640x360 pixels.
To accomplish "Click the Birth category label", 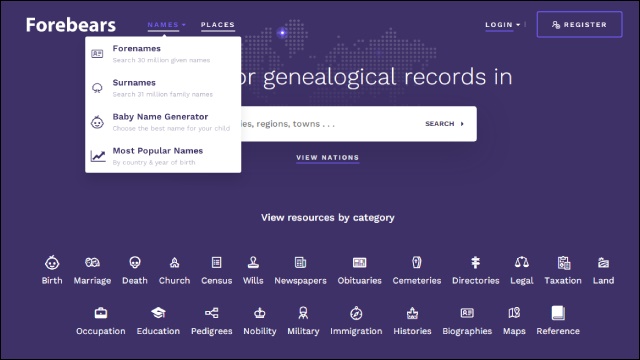I will pyautogui.click(x=52, y=280).
